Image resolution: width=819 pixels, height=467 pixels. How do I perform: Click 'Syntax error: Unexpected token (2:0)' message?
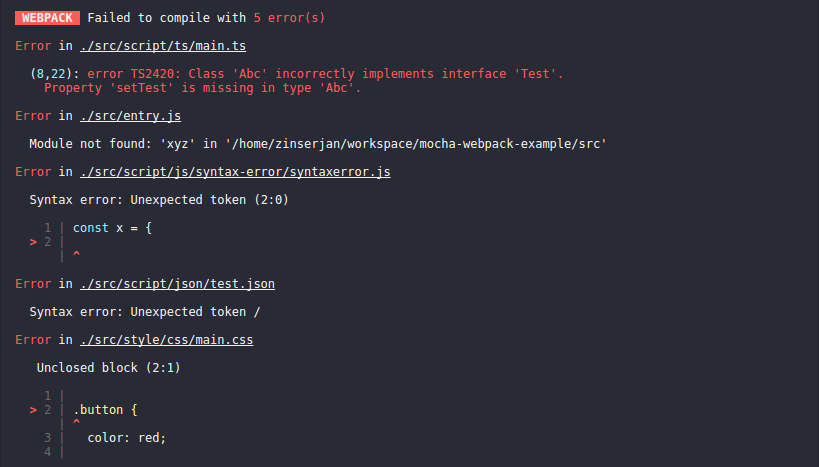(x=159, y=200)
